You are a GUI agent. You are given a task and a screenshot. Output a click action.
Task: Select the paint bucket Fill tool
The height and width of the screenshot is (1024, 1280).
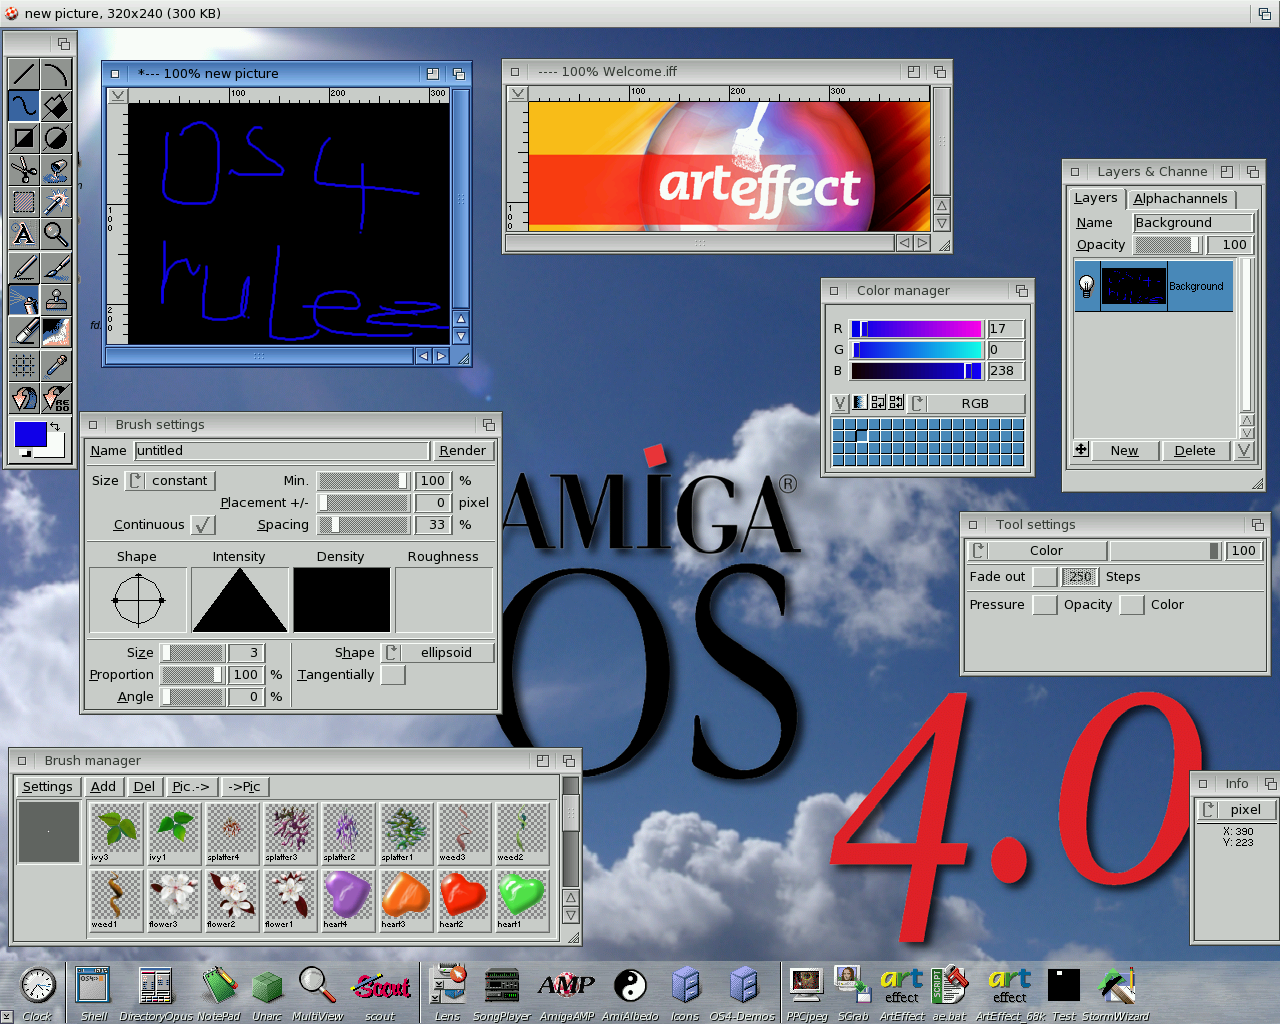click(56, 170)
